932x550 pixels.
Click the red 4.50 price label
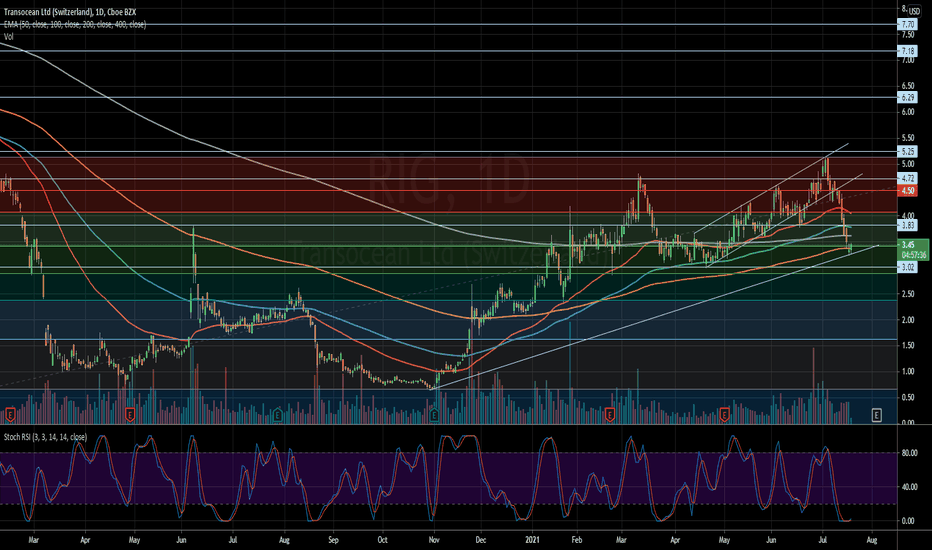click(x=908, y=191)
